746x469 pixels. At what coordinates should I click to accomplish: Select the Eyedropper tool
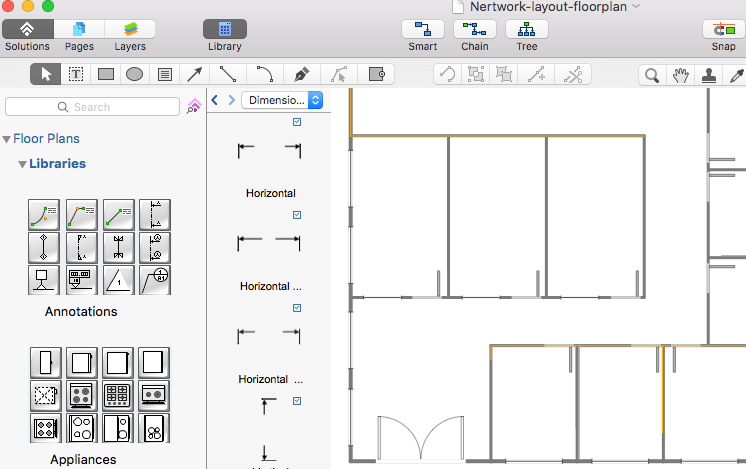pyautogui.click(x=736, y=75)
